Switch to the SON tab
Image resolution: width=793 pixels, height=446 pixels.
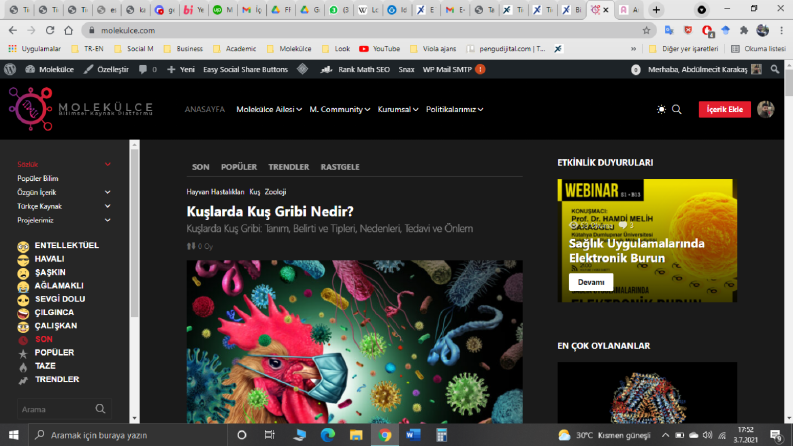(200, 167)
